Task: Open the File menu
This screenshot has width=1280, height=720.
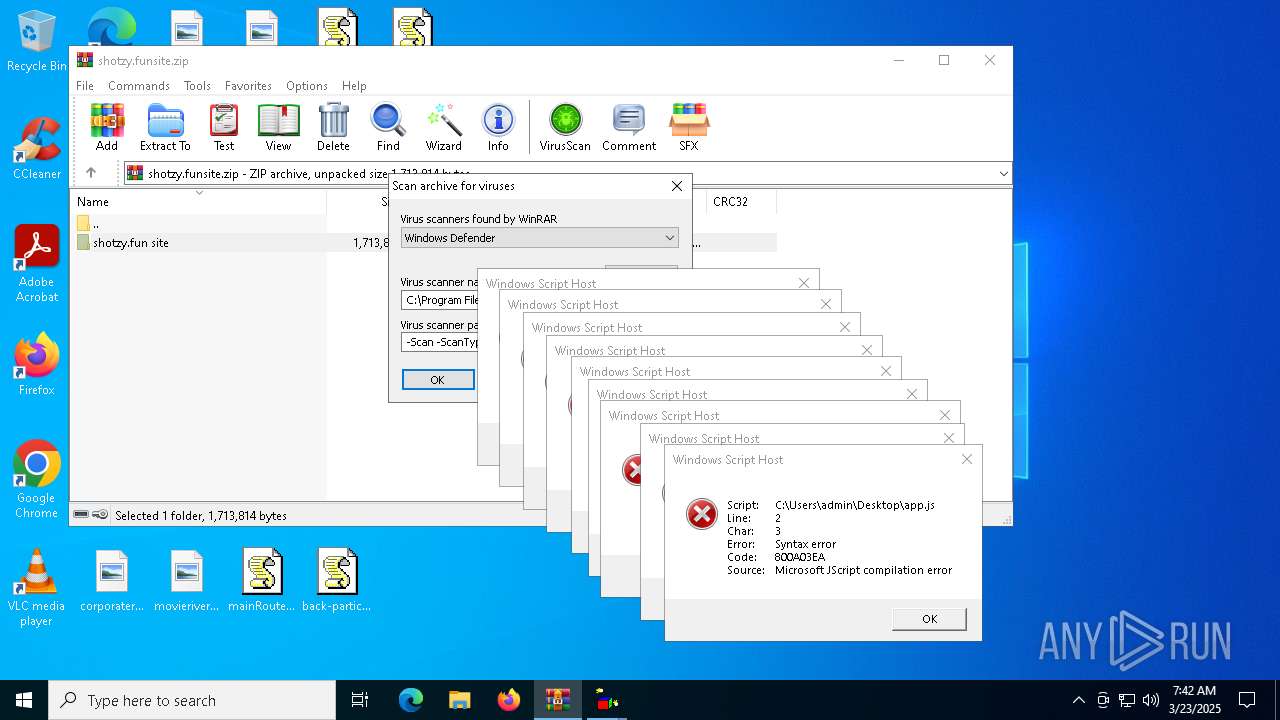Action: coord(85,86)
